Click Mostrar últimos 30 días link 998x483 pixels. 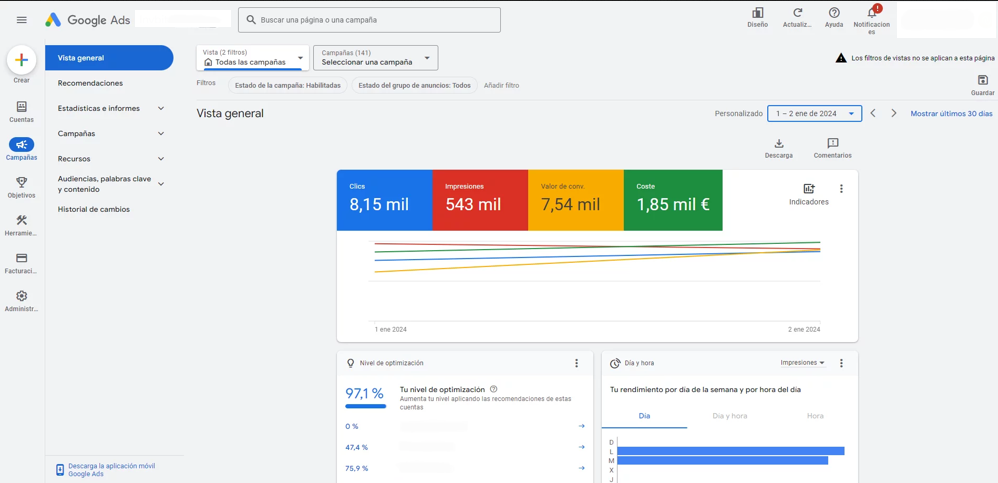point(951,114)
